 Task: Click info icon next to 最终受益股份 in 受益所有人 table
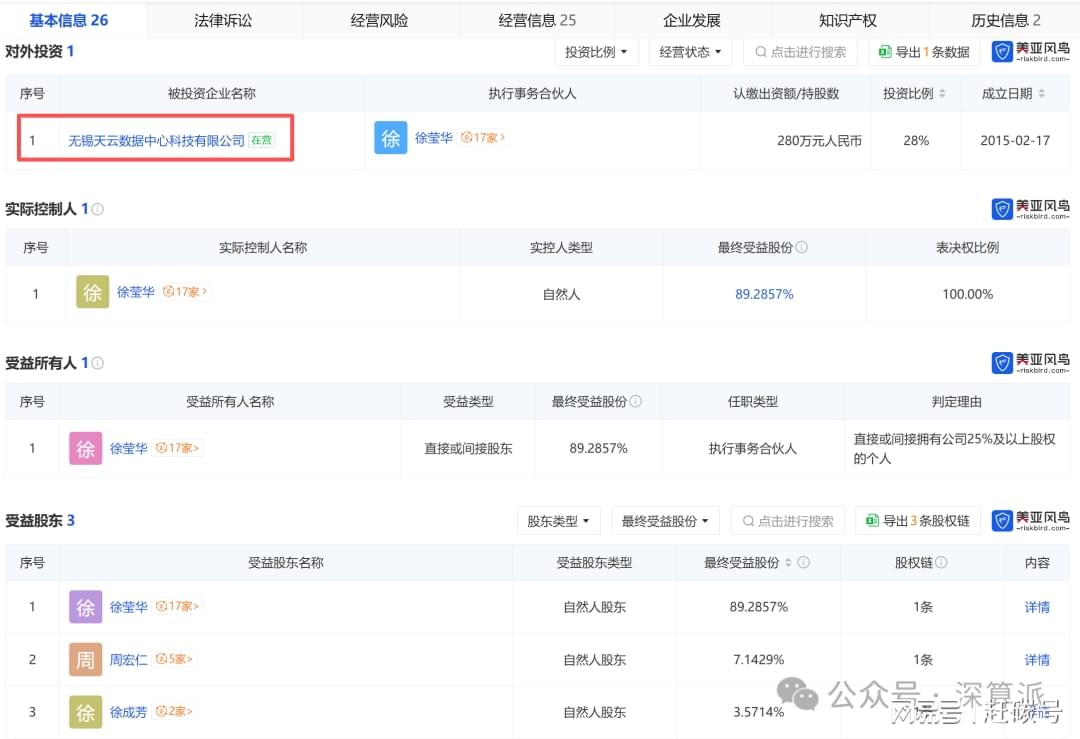point(635,402)
